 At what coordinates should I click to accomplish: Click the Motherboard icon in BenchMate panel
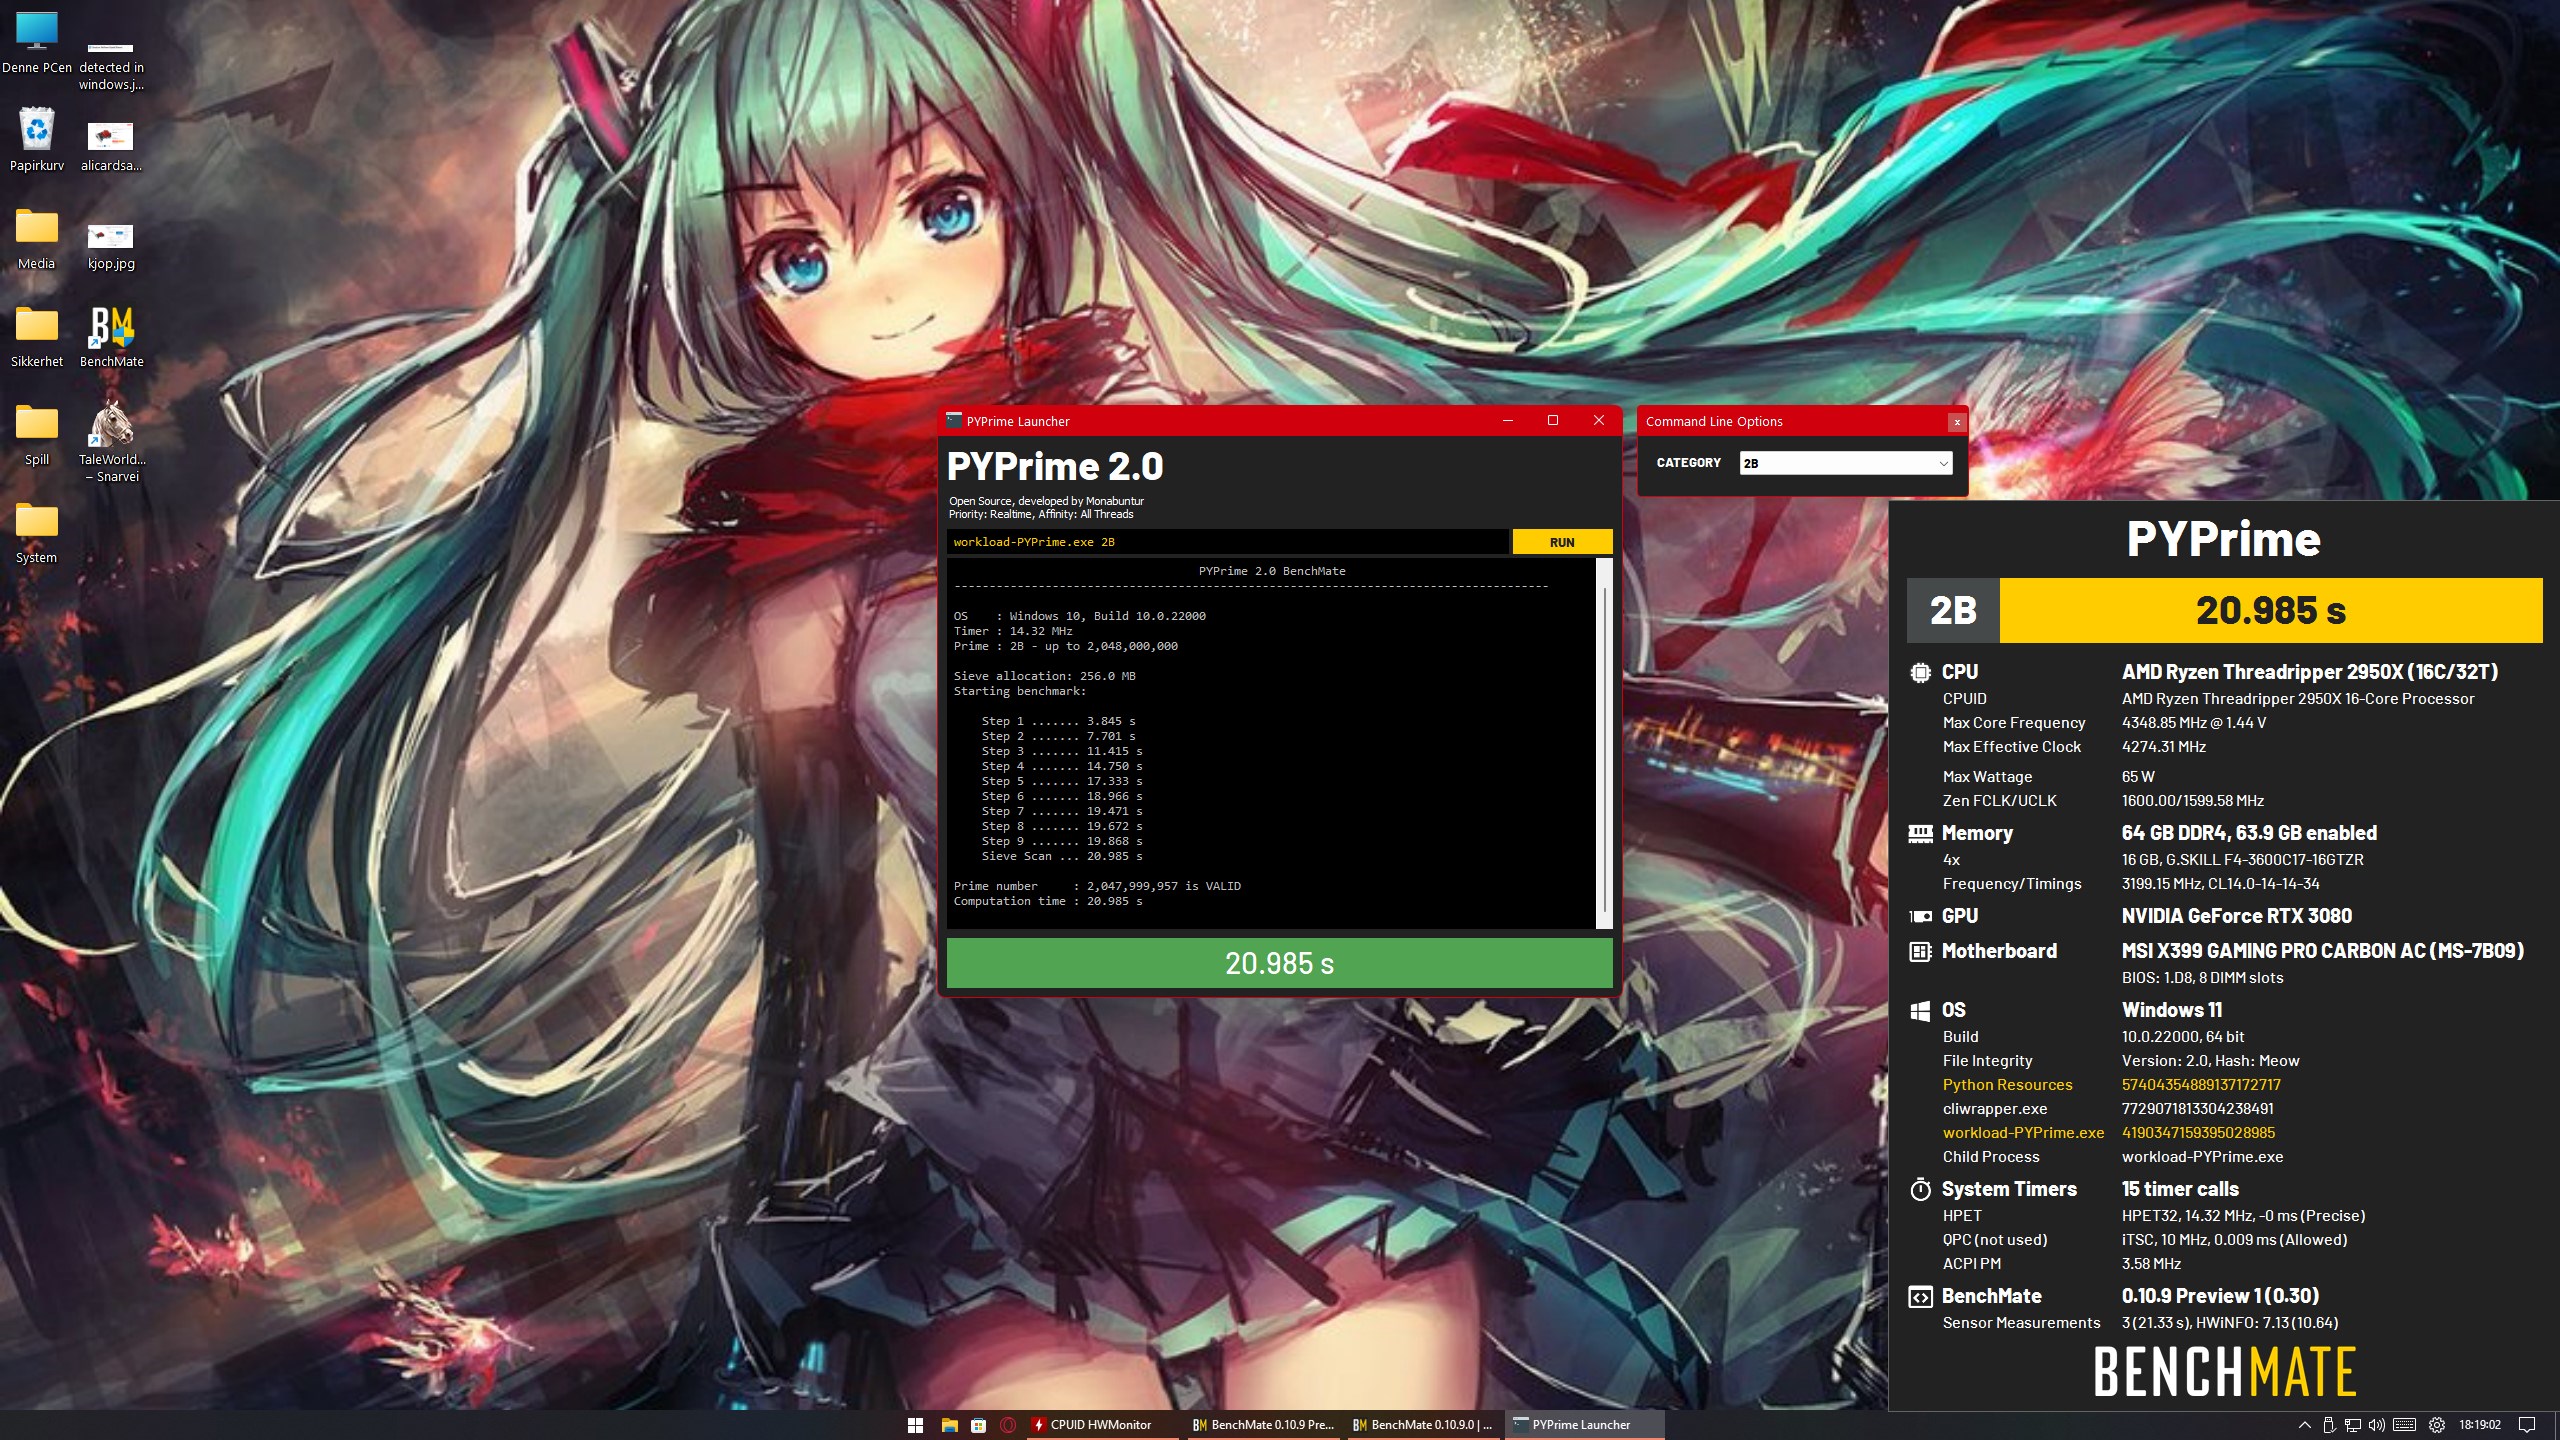click(x=1920, y=951)
